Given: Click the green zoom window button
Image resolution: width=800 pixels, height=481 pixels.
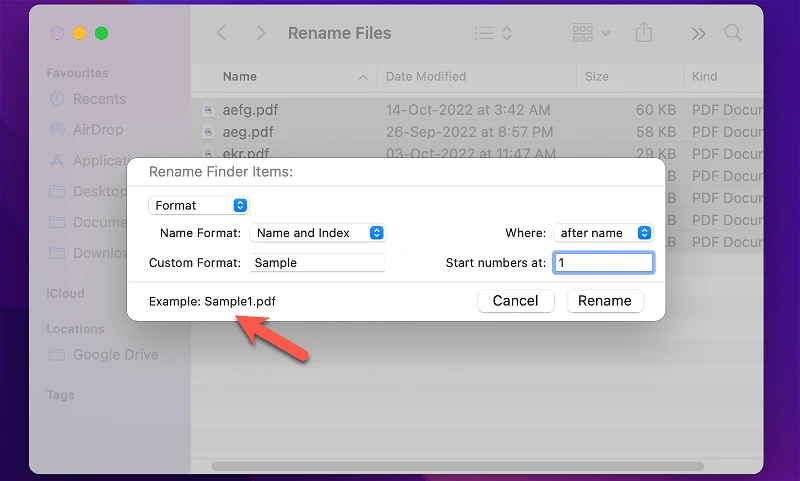Looking at the screenshot, I should 102,33.
